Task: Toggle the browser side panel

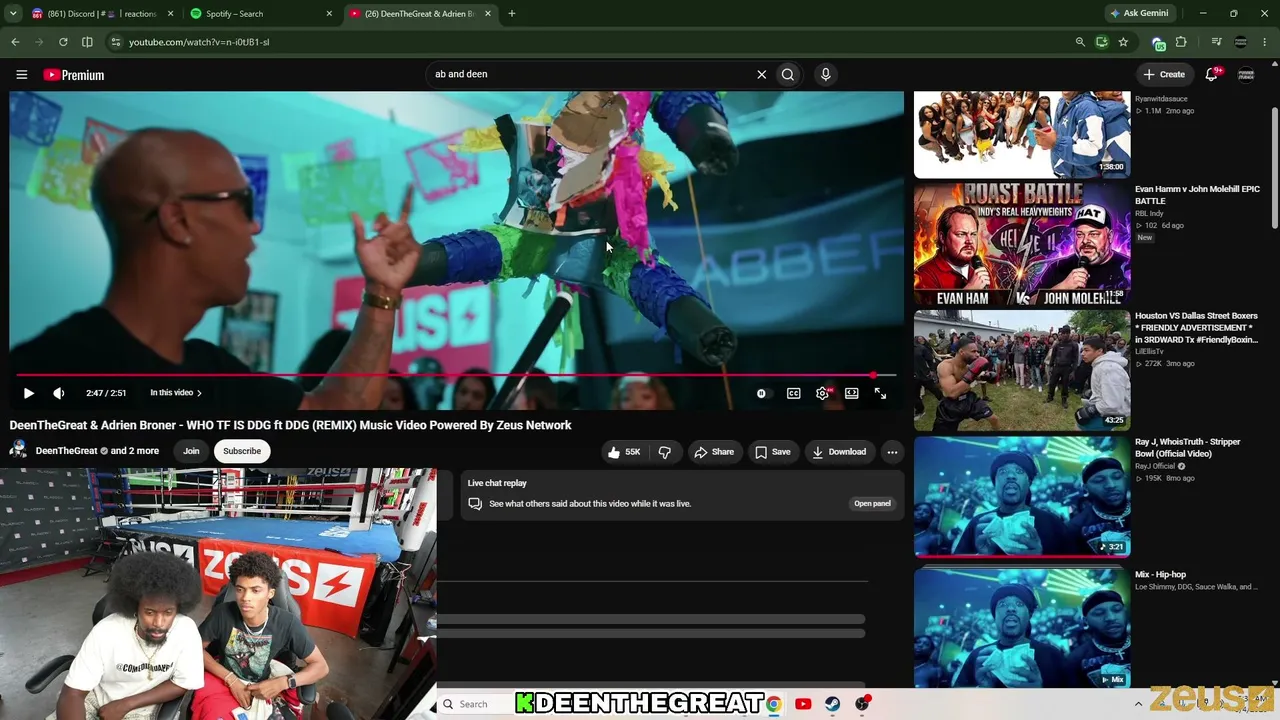Action: point(87,42)
